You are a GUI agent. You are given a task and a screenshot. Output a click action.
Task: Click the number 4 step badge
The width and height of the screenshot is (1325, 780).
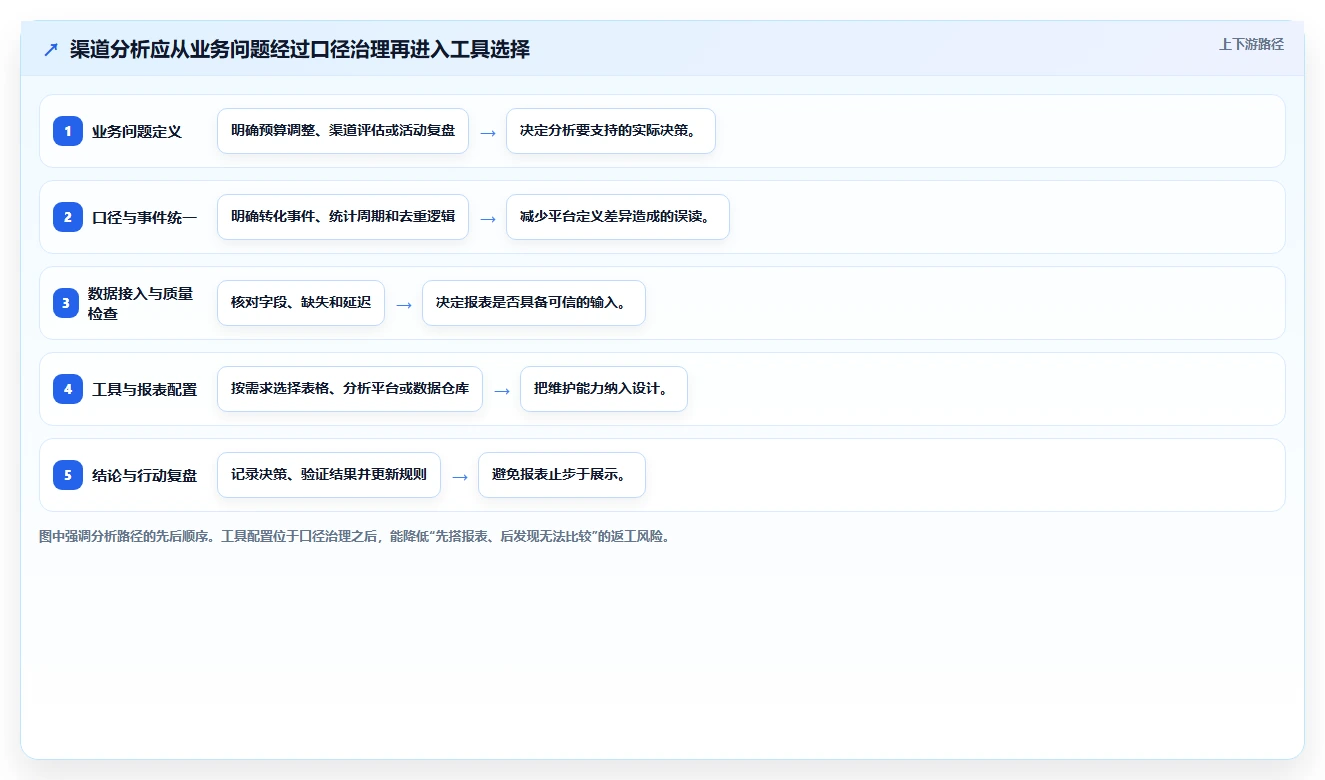[x=68, y=389]
